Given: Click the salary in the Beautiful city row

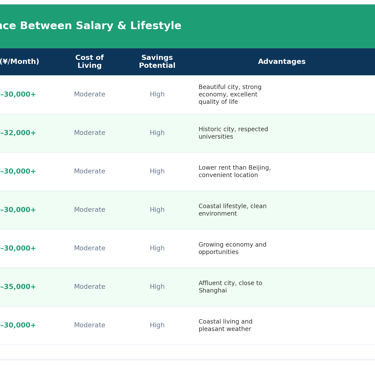Looking at the screenshot, I should pyautogui.click(x=18, y=94).
